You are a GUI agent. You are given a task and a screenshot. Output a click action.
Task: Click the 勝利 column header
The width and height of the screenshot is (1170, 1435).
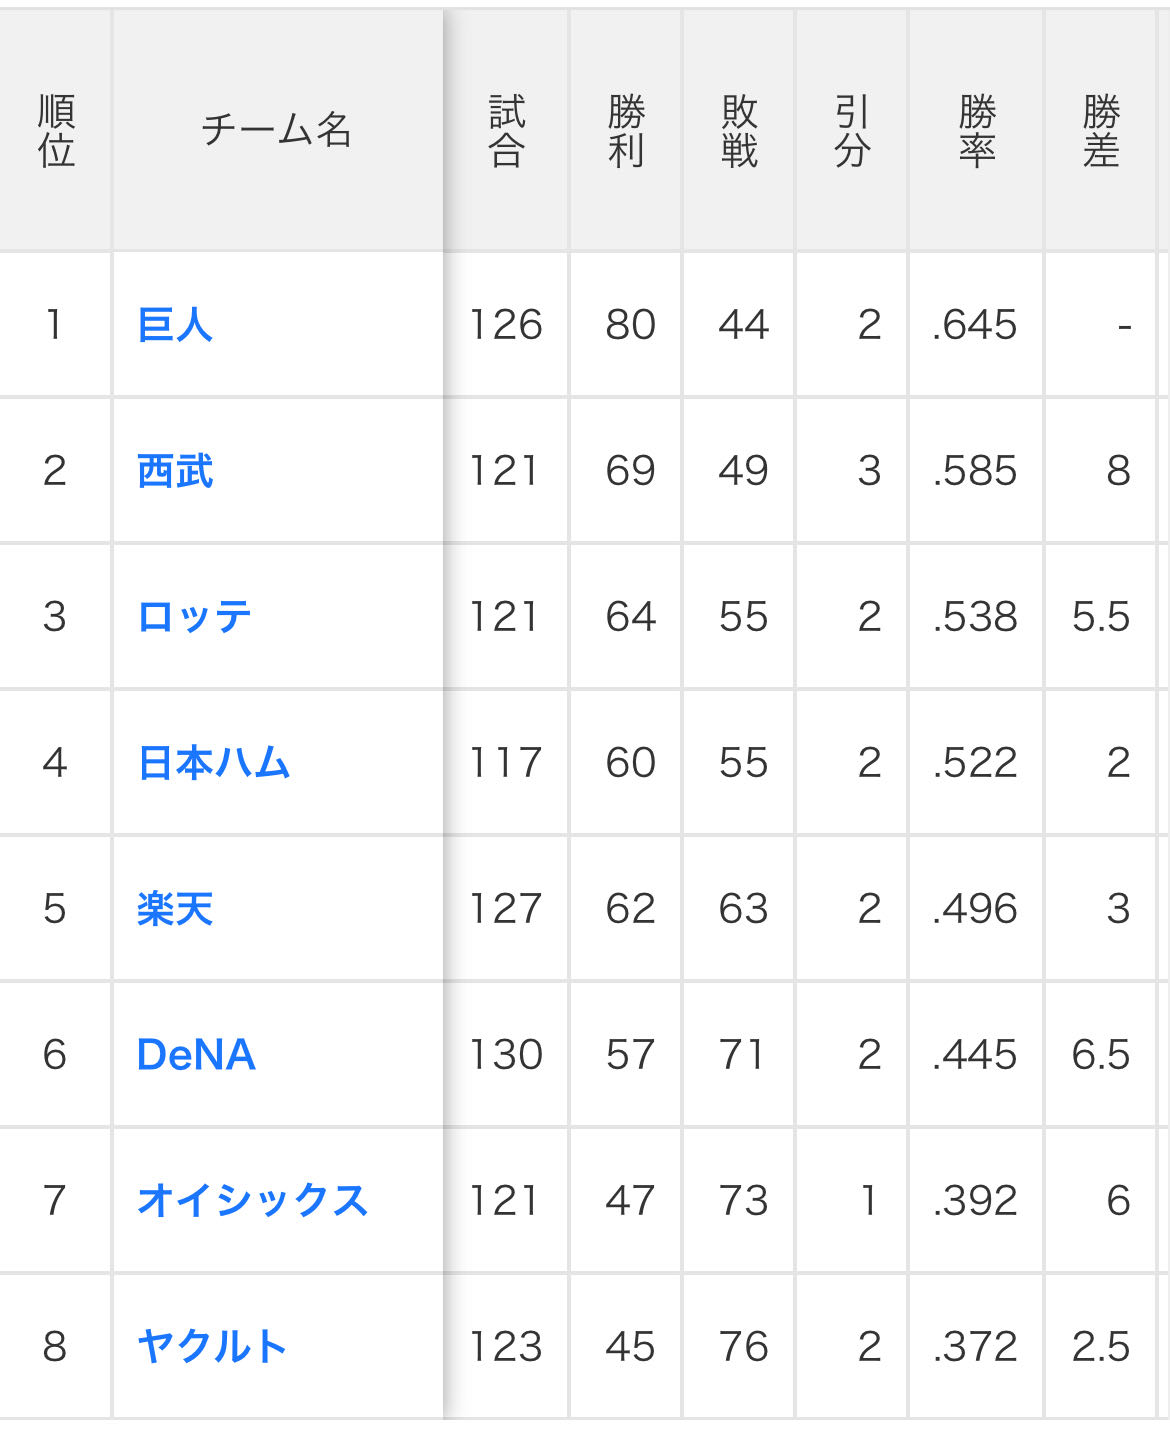click(626, 131)
